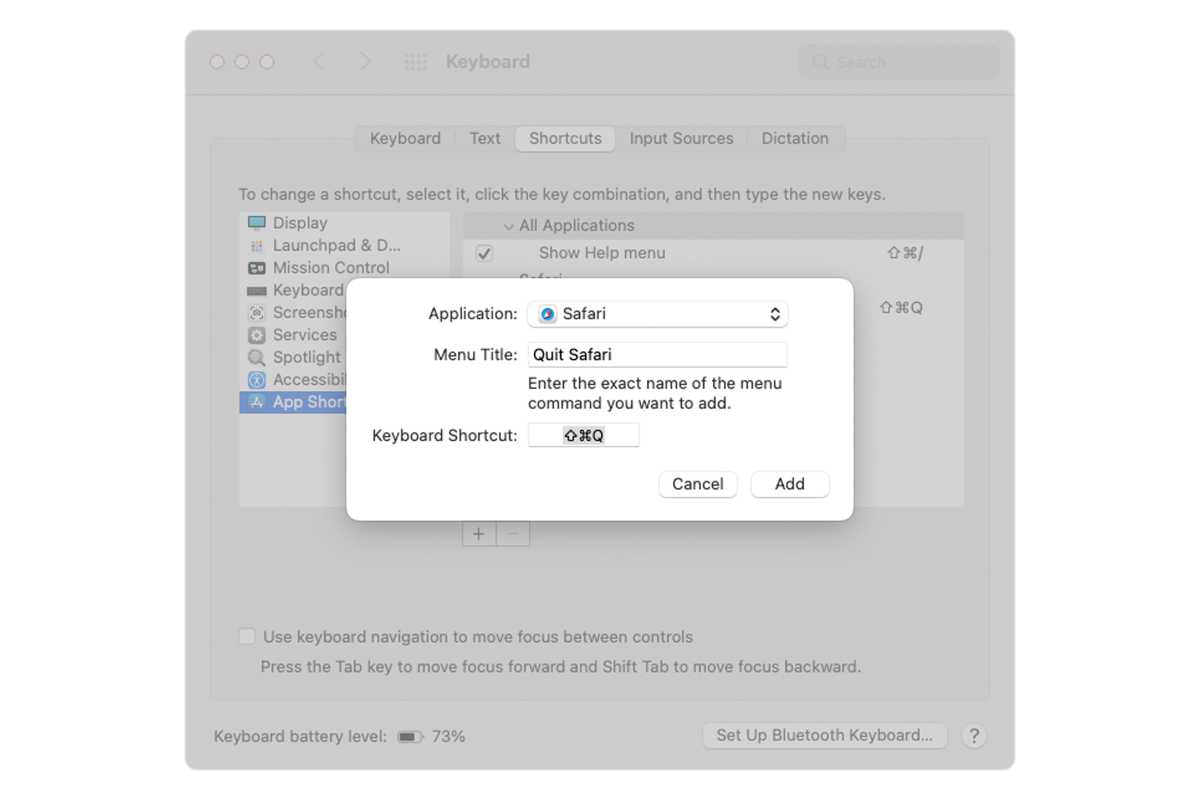Go back with the left chevron
The image size is (1200, 800).
[319, 62]
